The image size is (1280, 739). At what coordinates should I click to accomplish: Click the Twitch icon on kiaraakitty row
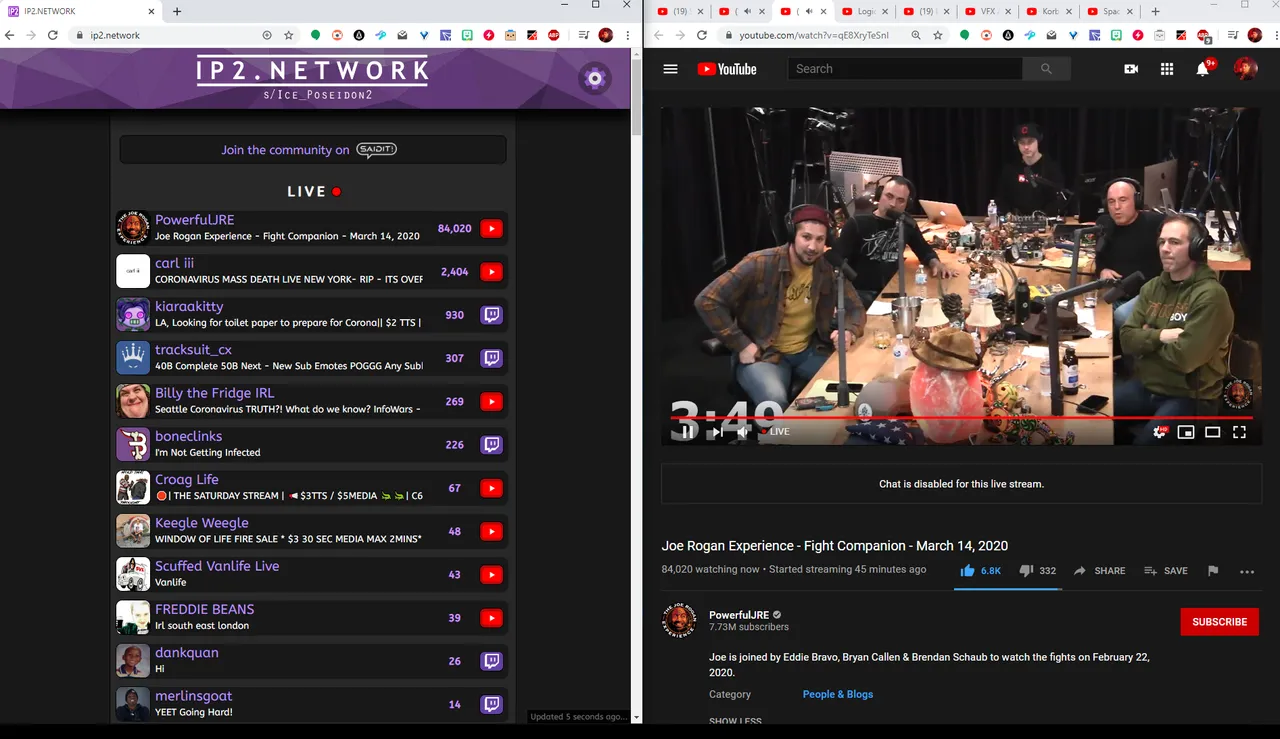(491, 315)
